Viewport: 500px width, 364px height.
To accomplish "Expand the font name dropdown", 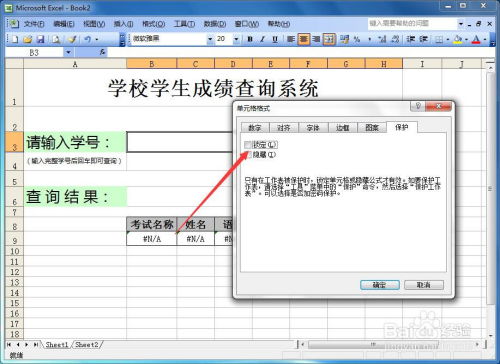I will tap(210, 39).
